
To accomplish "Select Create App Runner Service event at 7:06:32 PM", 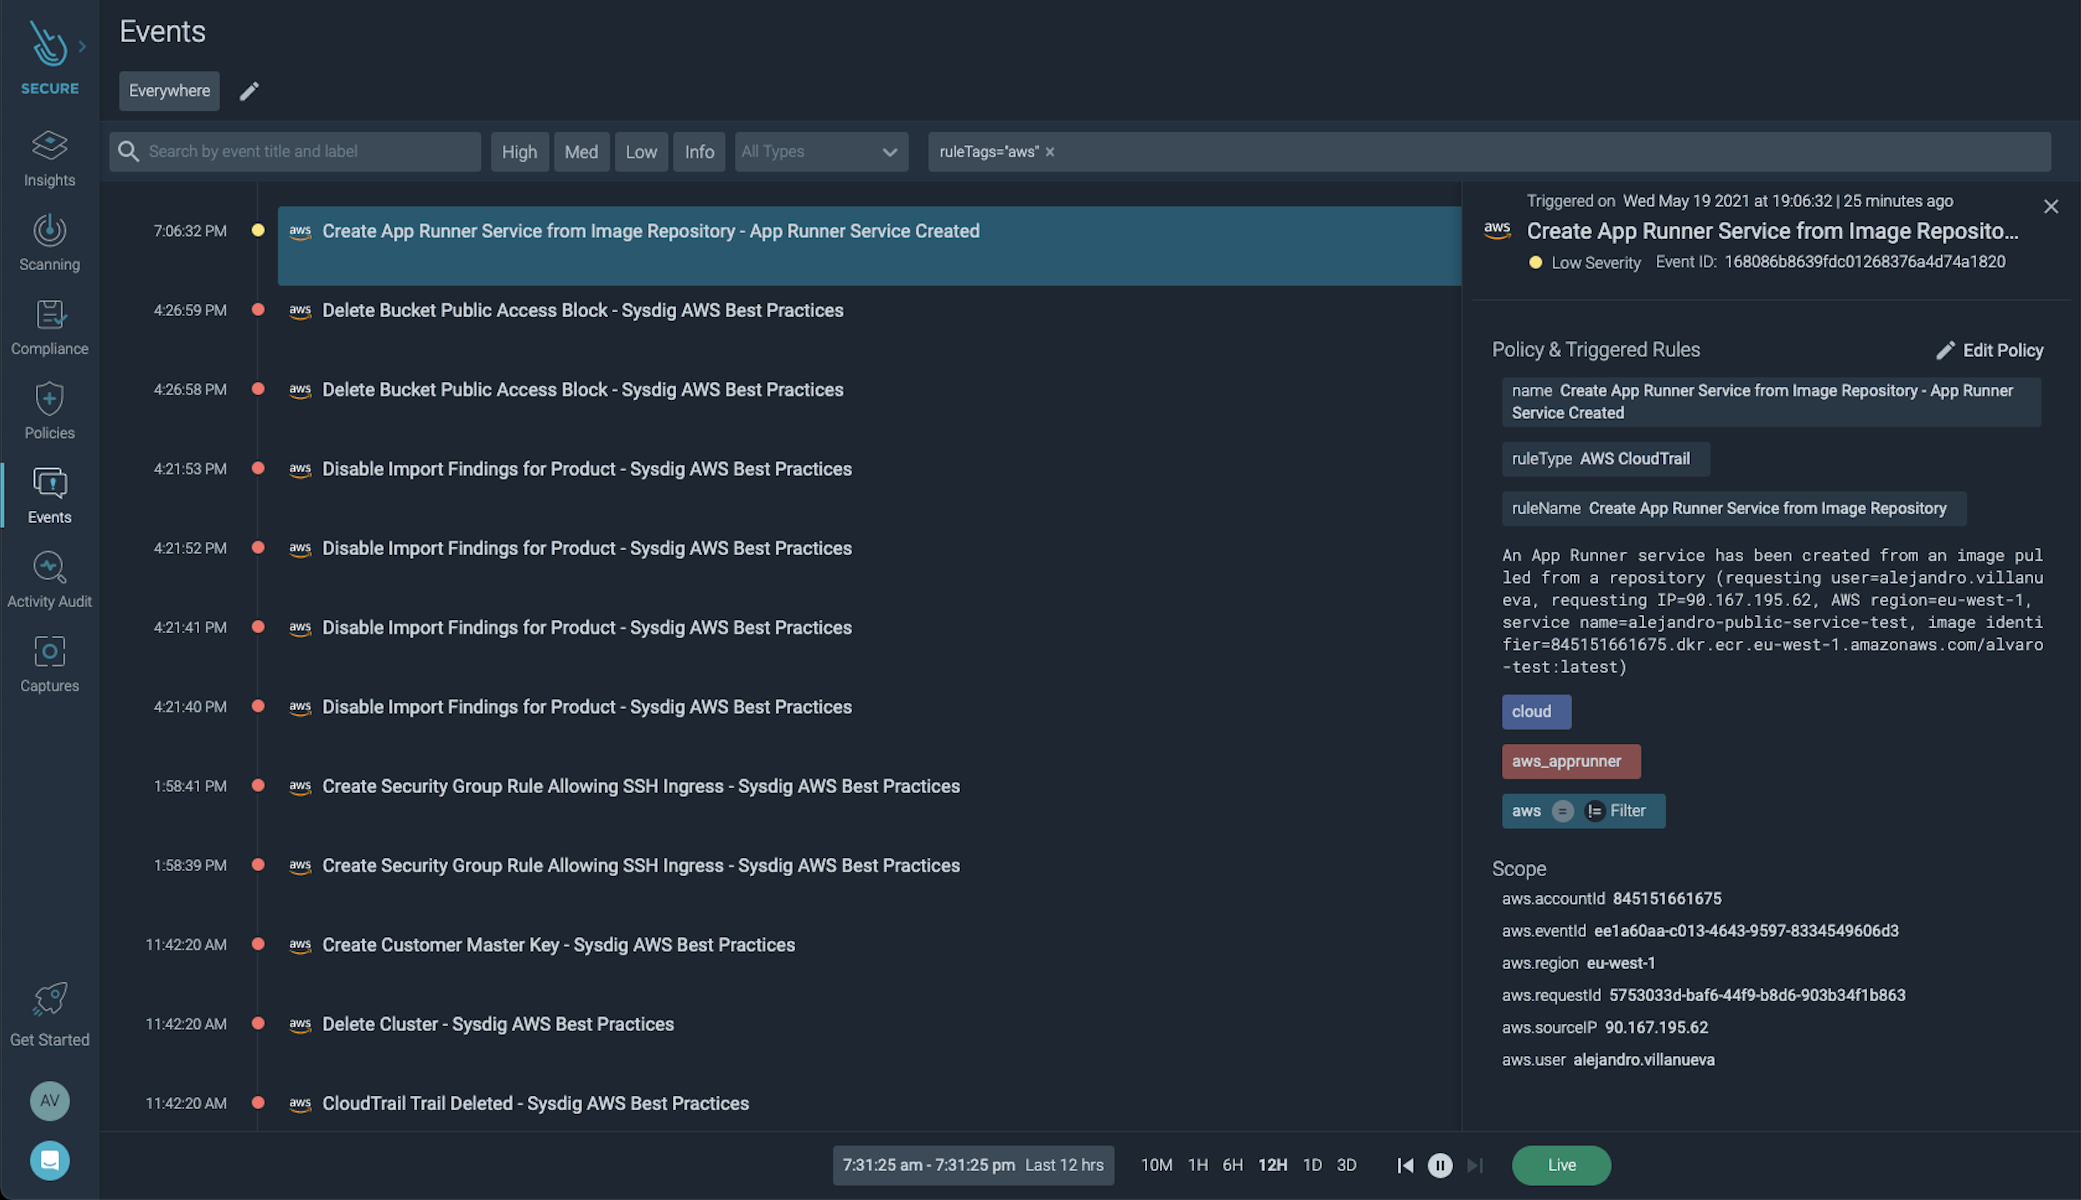I will pos(869,246).
